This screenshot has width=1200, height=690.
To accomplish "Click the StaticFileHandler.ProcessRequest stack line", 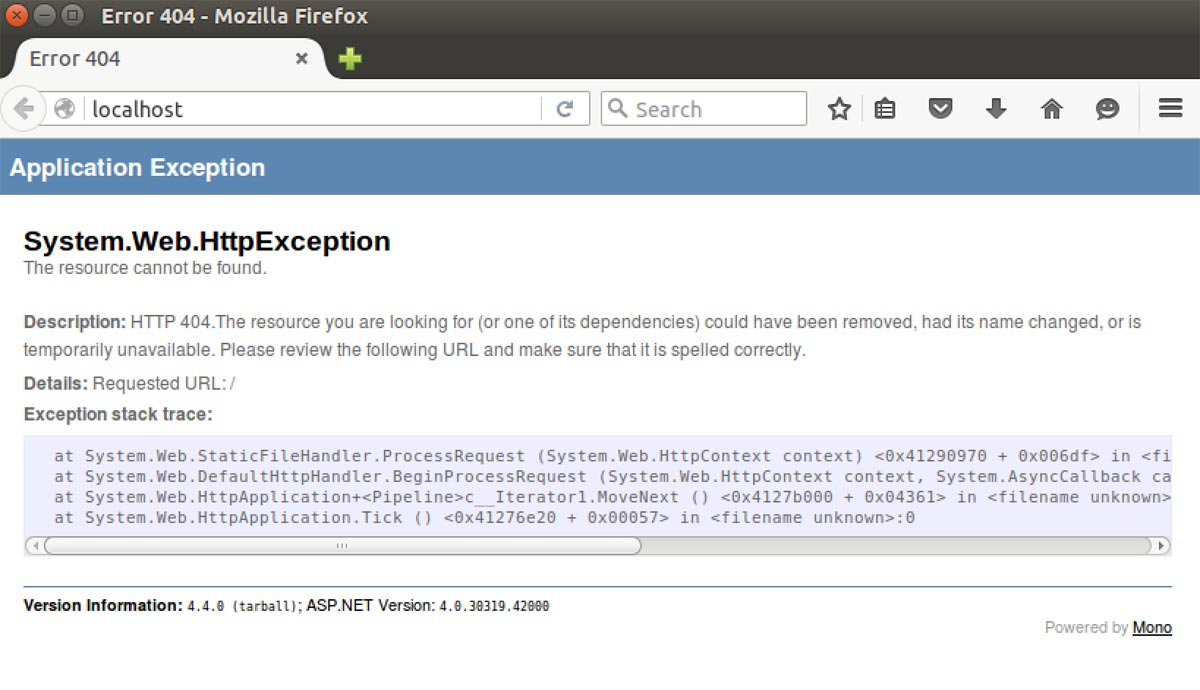I will [612, 456].
